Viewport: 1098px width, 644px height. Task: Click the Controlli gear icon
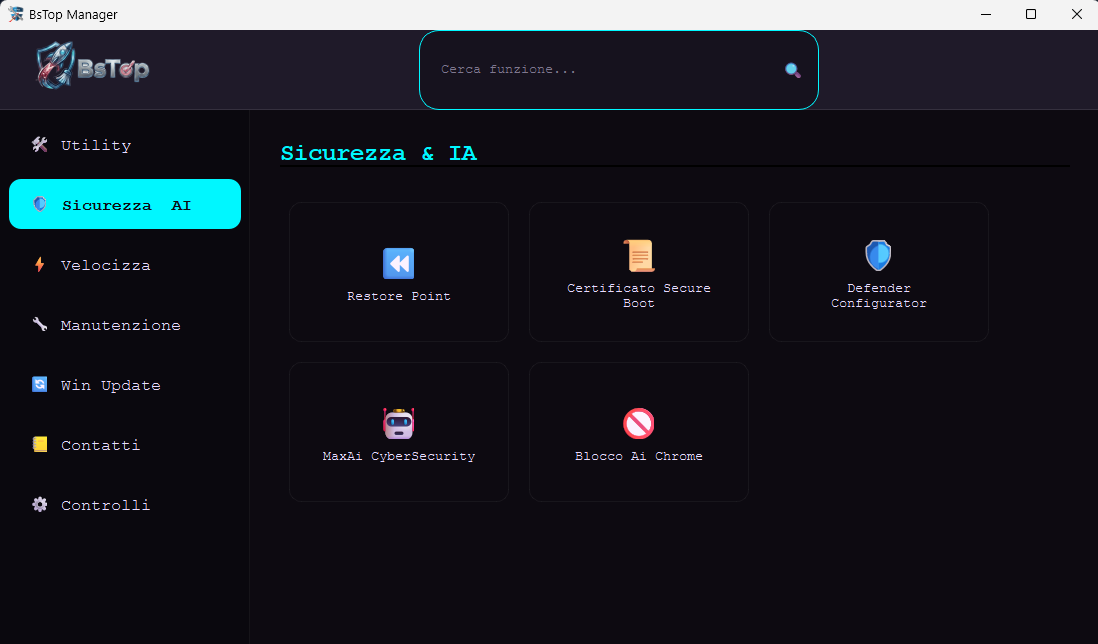(39, 504)
